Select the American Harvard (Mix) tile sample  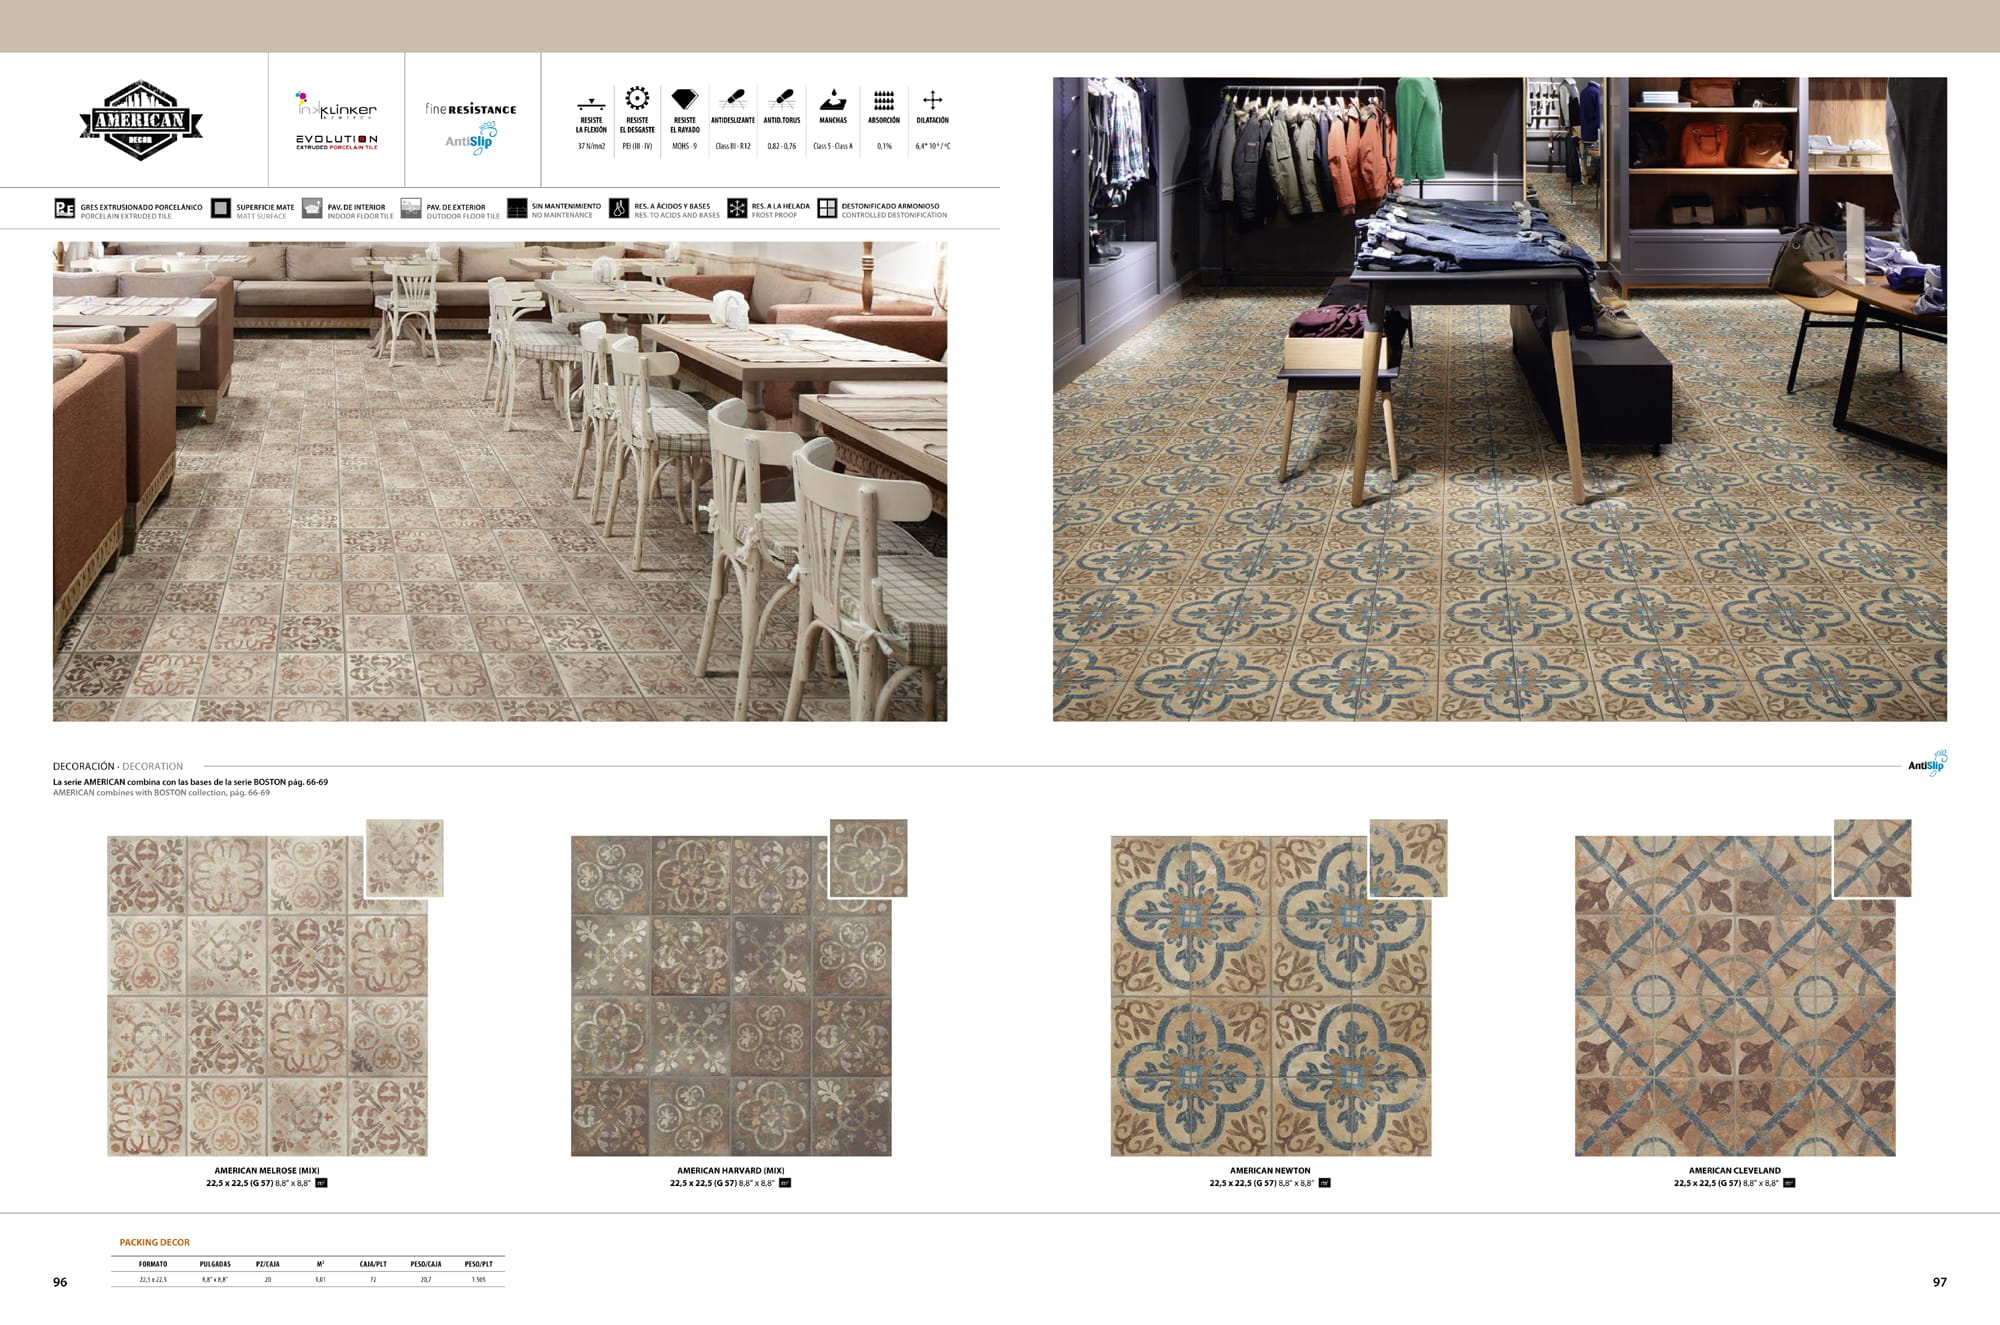pyautogui.click(x=731, y=996)
